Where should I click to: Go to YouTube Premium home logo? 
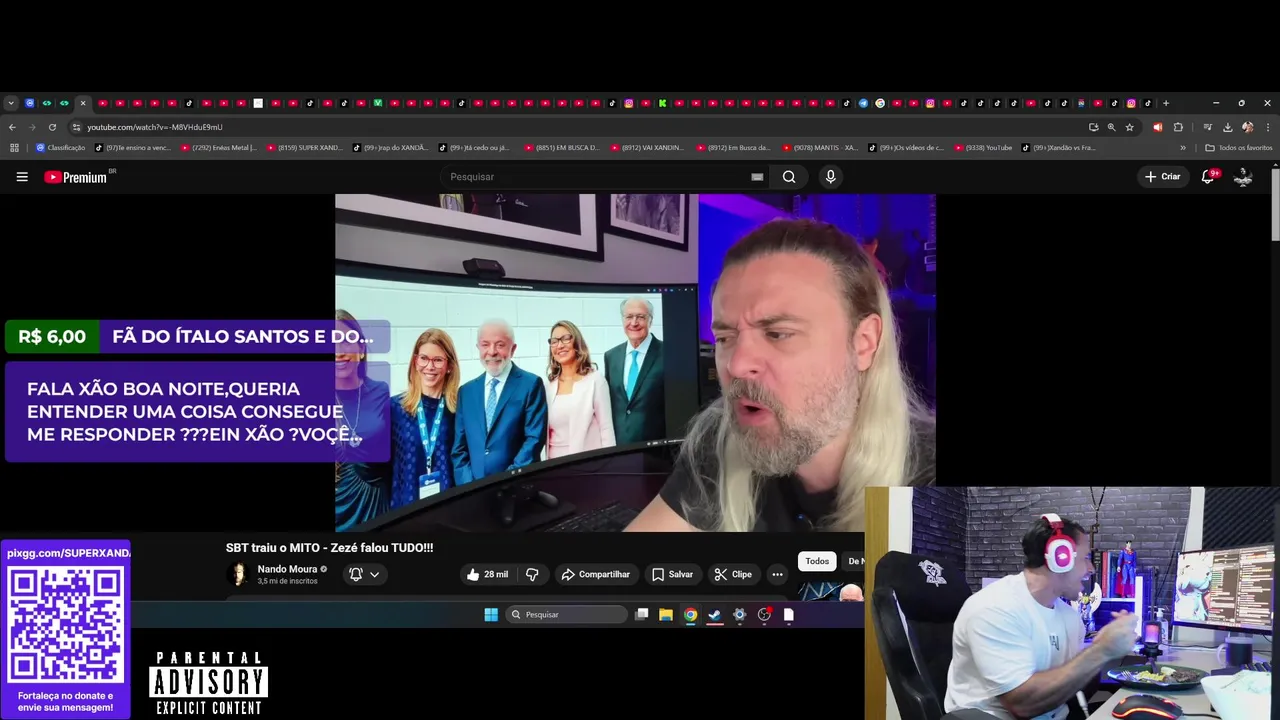coord(76,177)
